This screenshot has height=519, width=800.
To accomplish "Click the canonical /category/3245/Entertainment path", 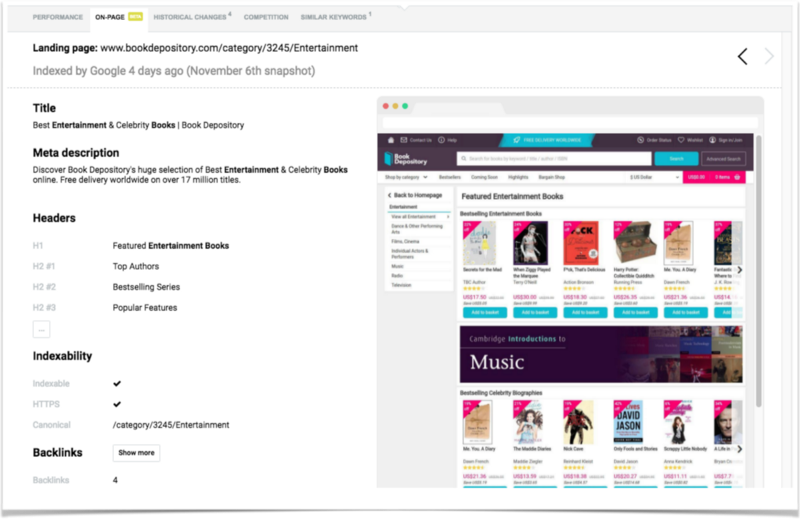I will [171, 425].
